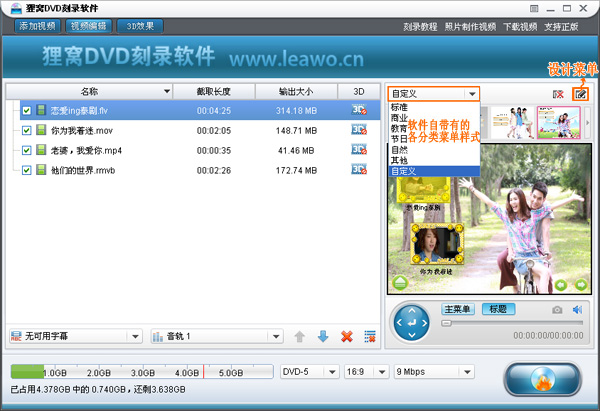Select highlighted 自定义 list entry
This screenshot has width=600, height=411.
(434, 171)
